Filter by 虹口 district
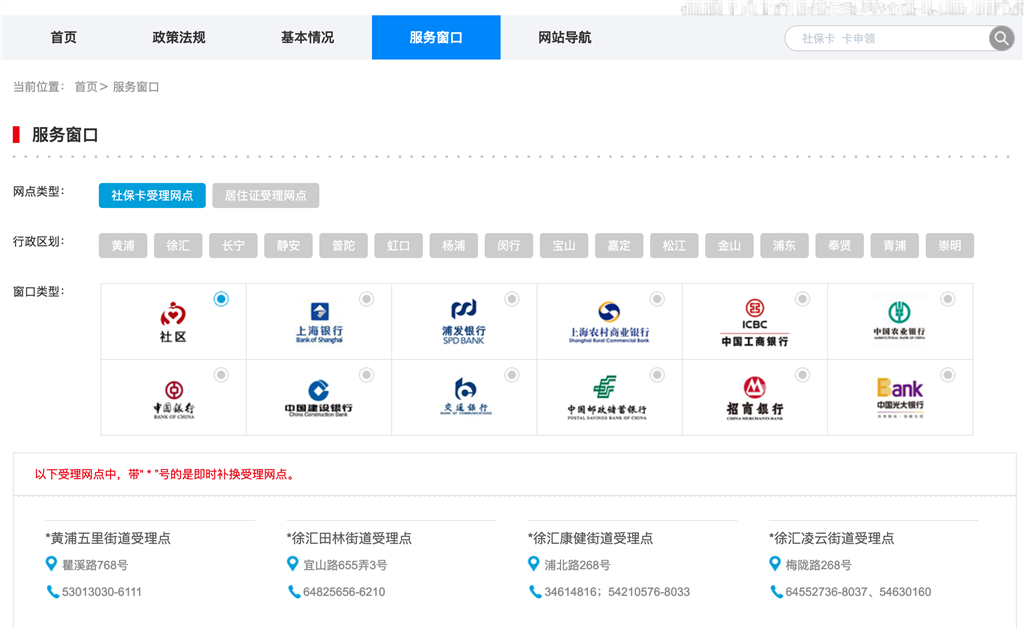This screenshot has width=1024, height=629. (398, 246)
